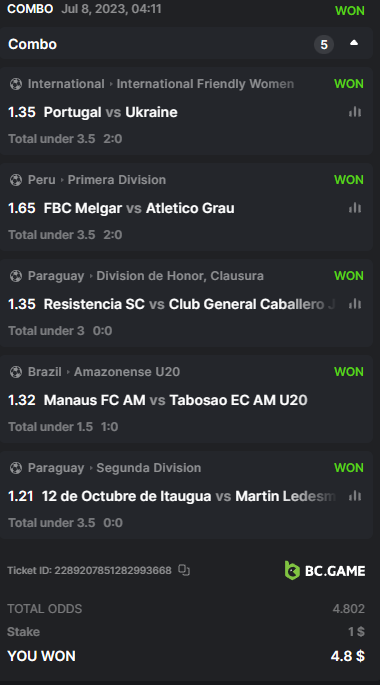Copy the Ticket ID to clipboard
The image size is (380, 685).
184,570
